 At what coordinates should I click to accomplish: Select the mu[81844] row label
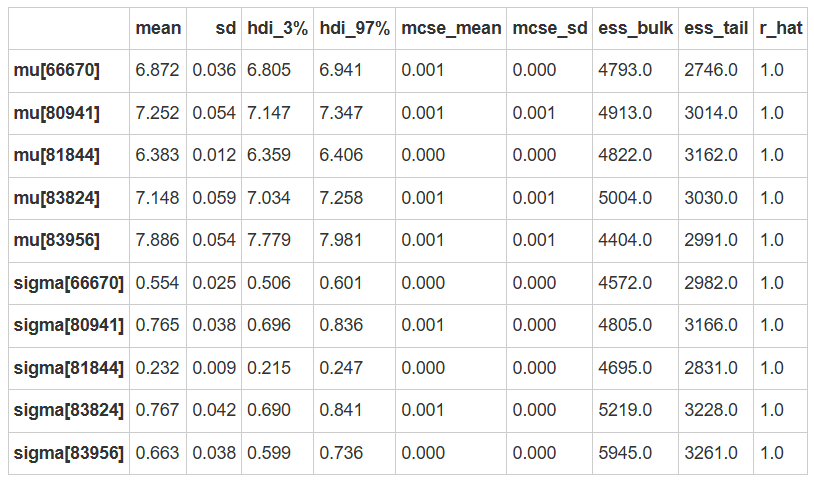[x=57, y=155]
